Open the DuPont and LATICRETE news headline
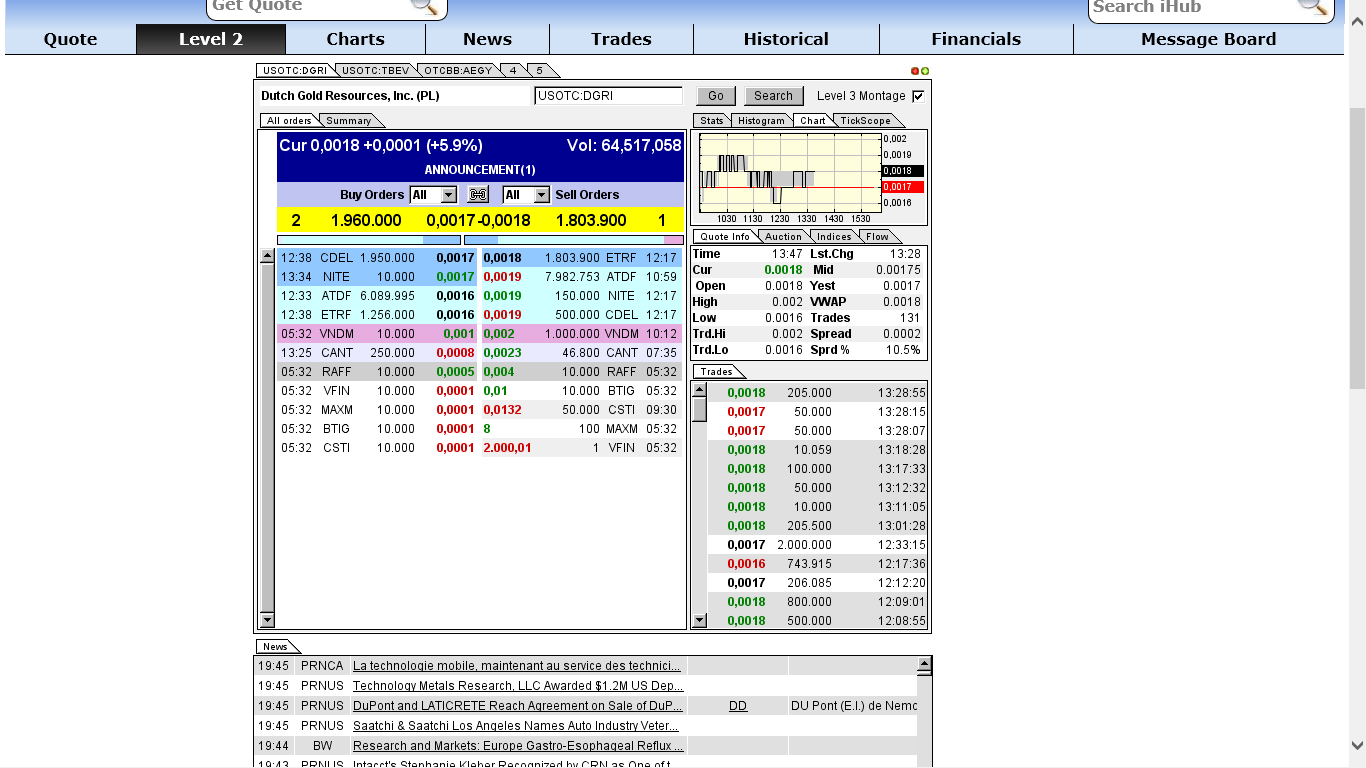The image size is (1366, 768). pos(518,705)
